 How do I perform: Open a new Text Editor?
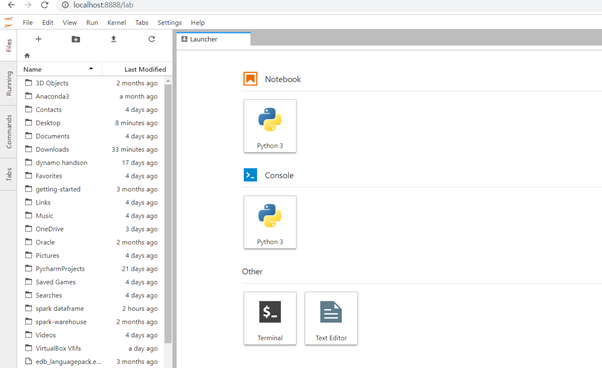tap(331, 318)
